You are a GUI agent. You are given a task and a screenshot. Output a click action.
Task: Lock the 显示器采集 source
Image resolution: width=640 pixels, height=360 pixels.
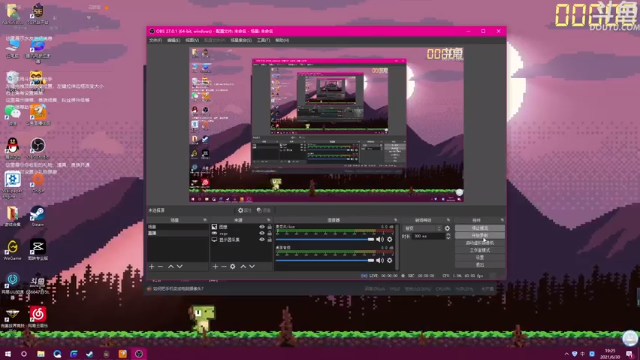269,240
